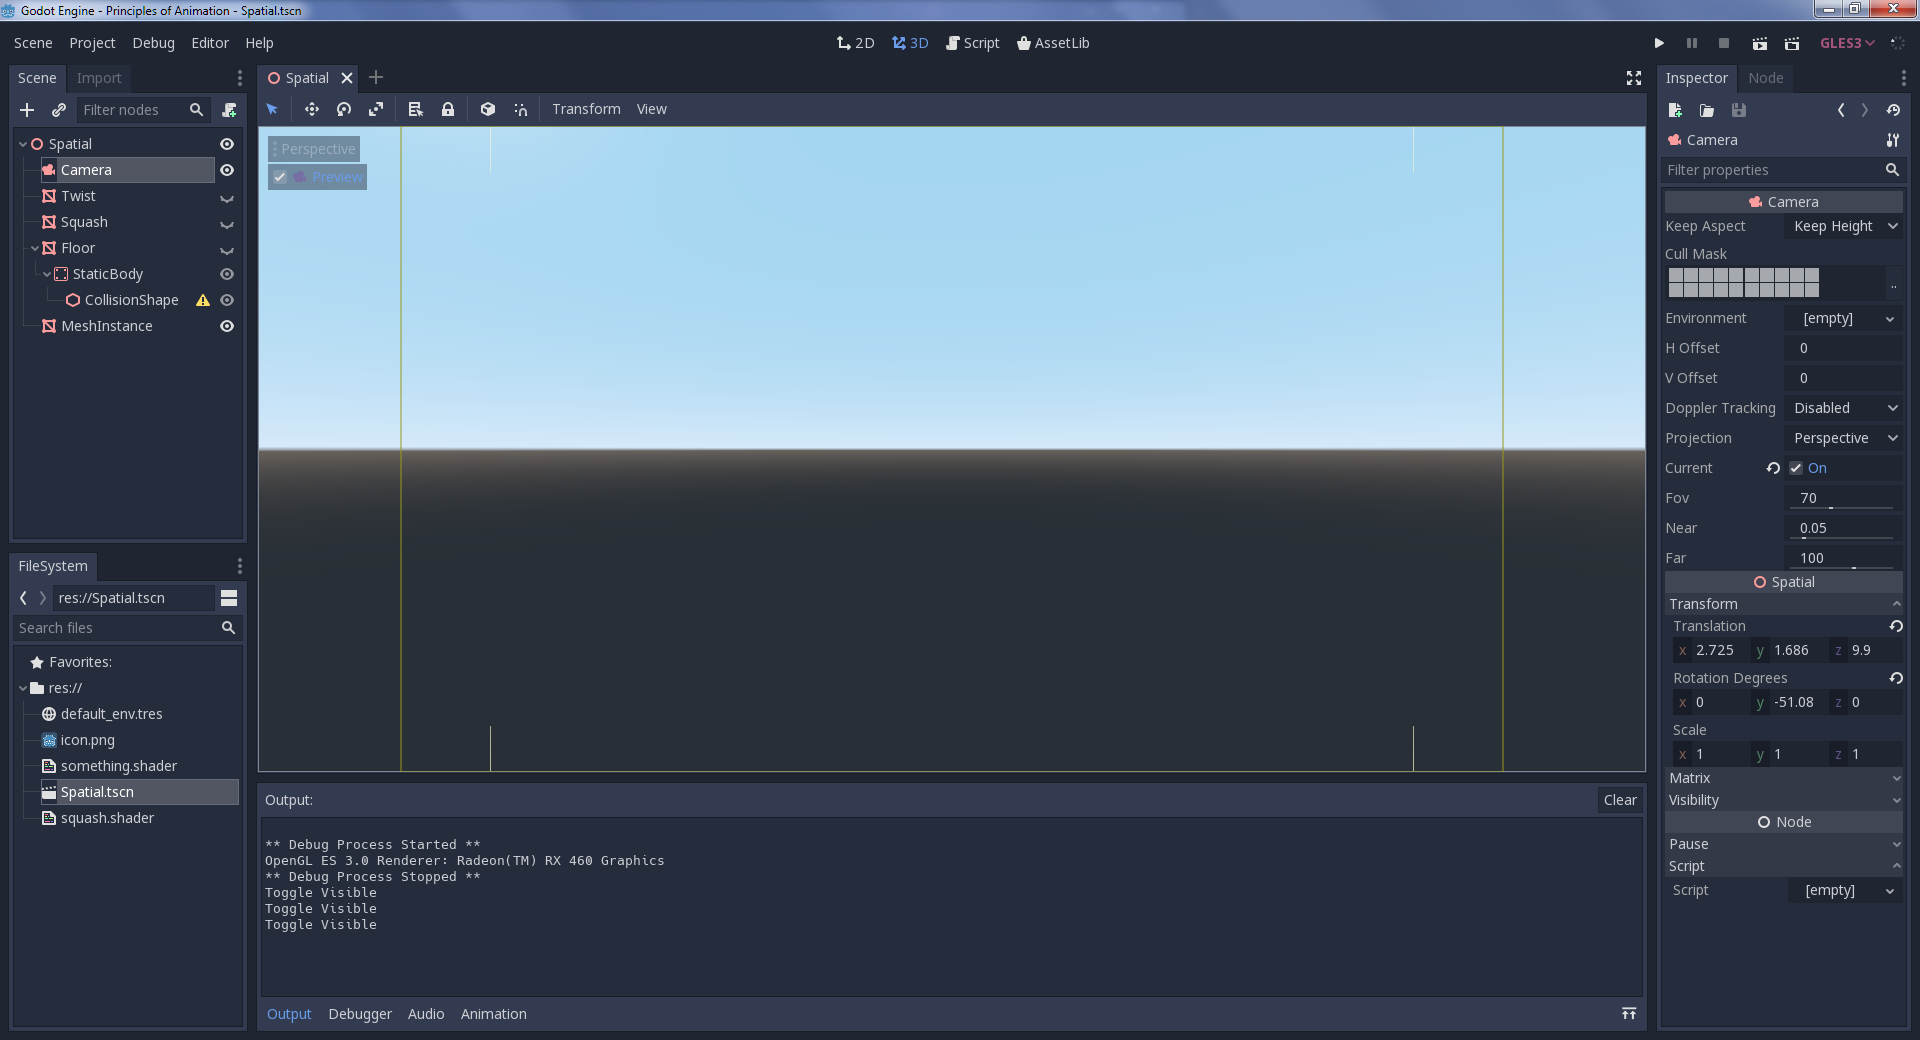Image resolution: width=1920 pixels, height=1040 pixels.
Task: Click the lock selected node icon
Action: coord(448,109)
